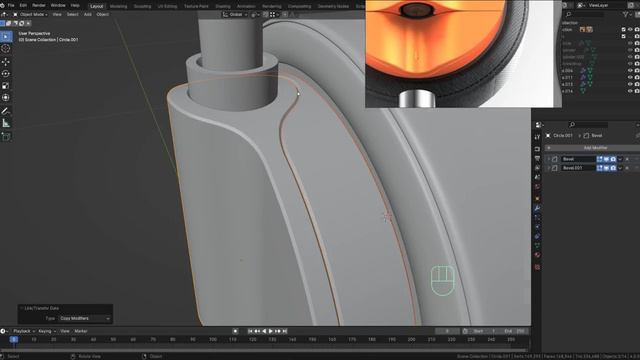Open the Tool properties tab
640x360 pixels.
pyautogui.click(x=537, y=138)
